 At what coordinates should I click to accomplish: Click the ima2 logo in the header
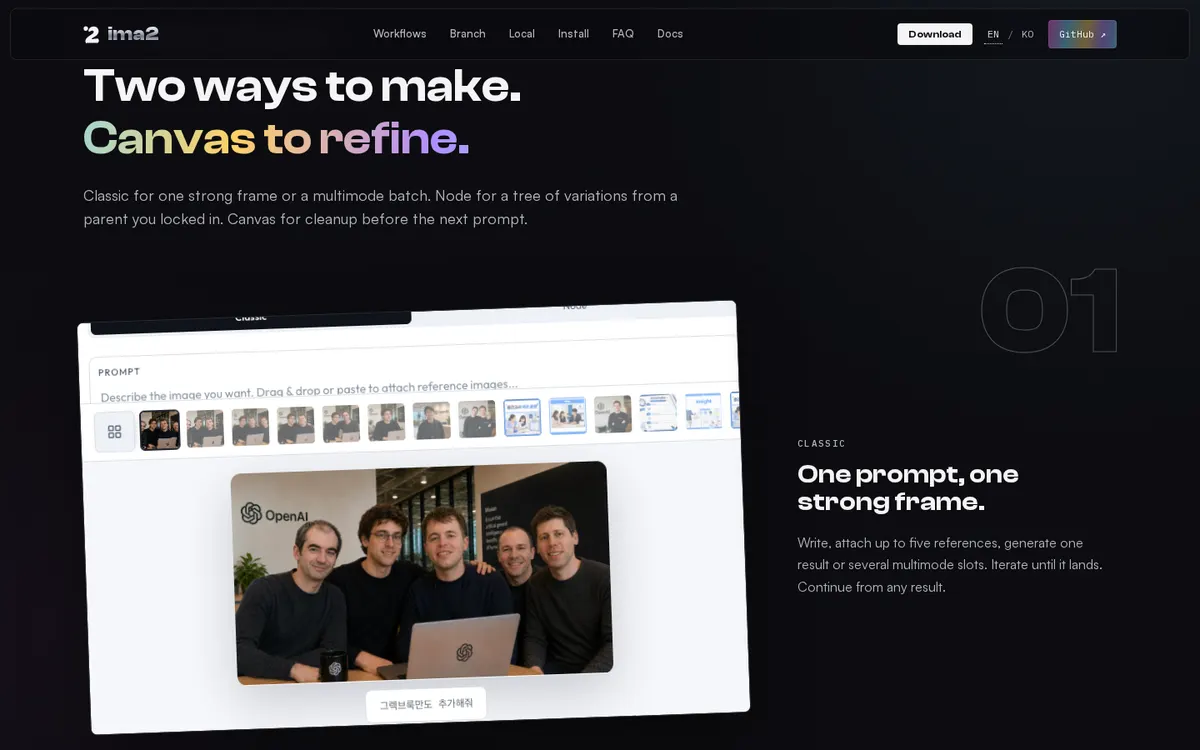tap(120, 34)
